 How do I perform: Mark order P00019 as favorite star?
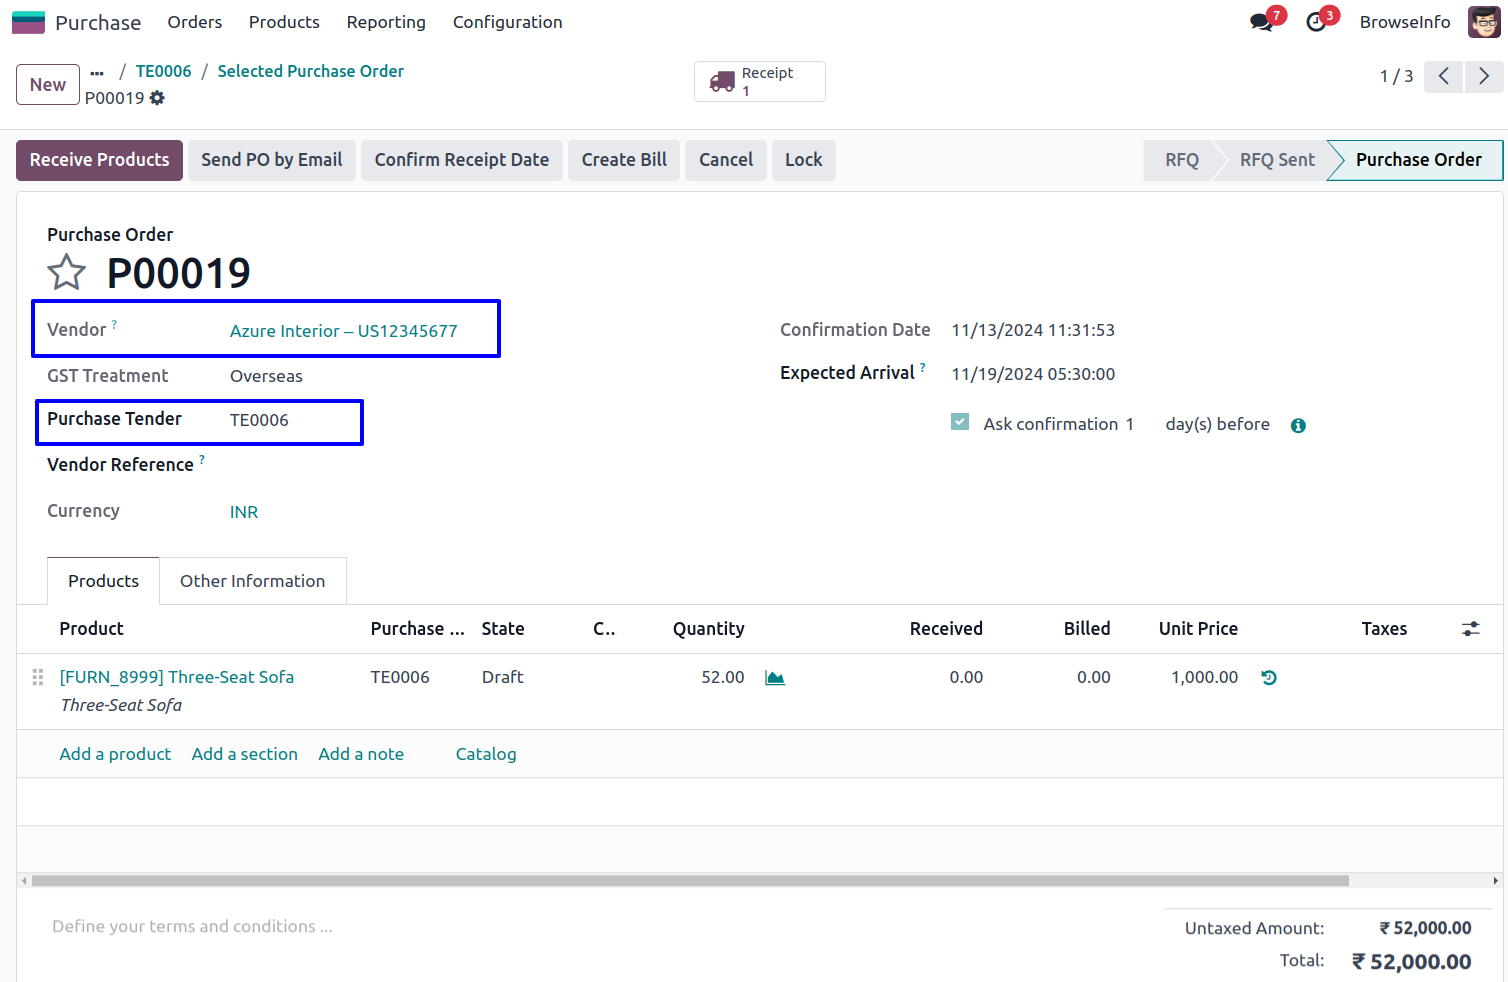pyautogui.click(x=66, y=272)
